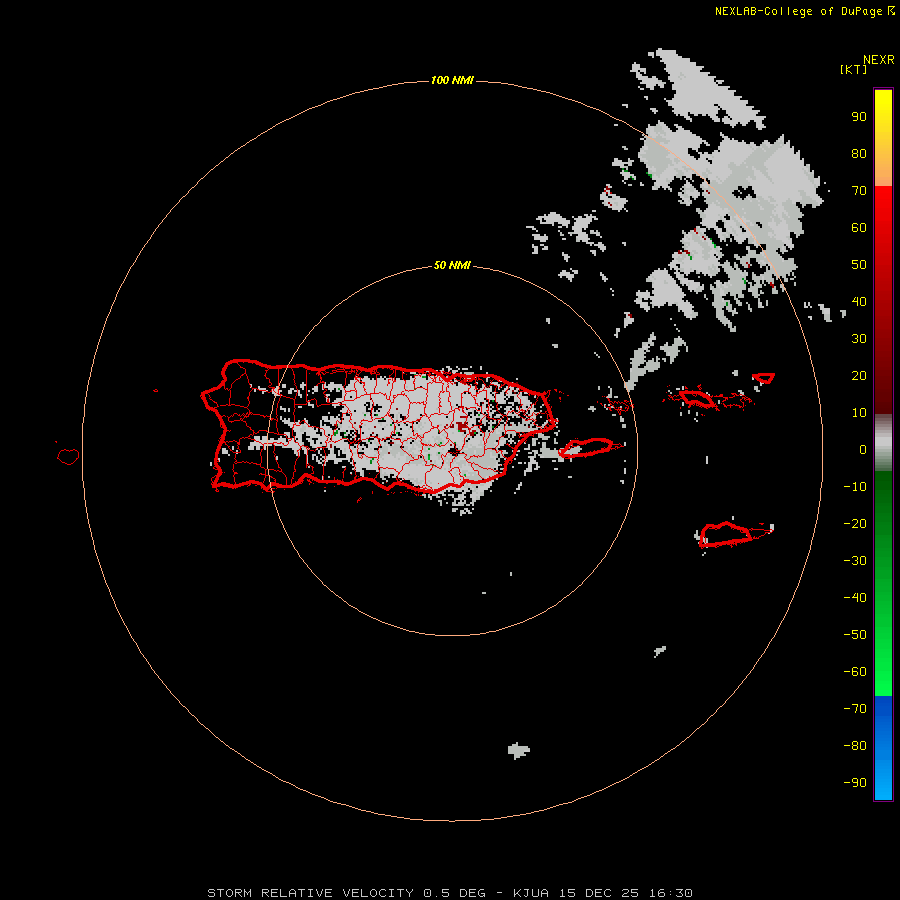Click the 0 value on the velocity scale
The image size is (900, 900).
[863, 450]
